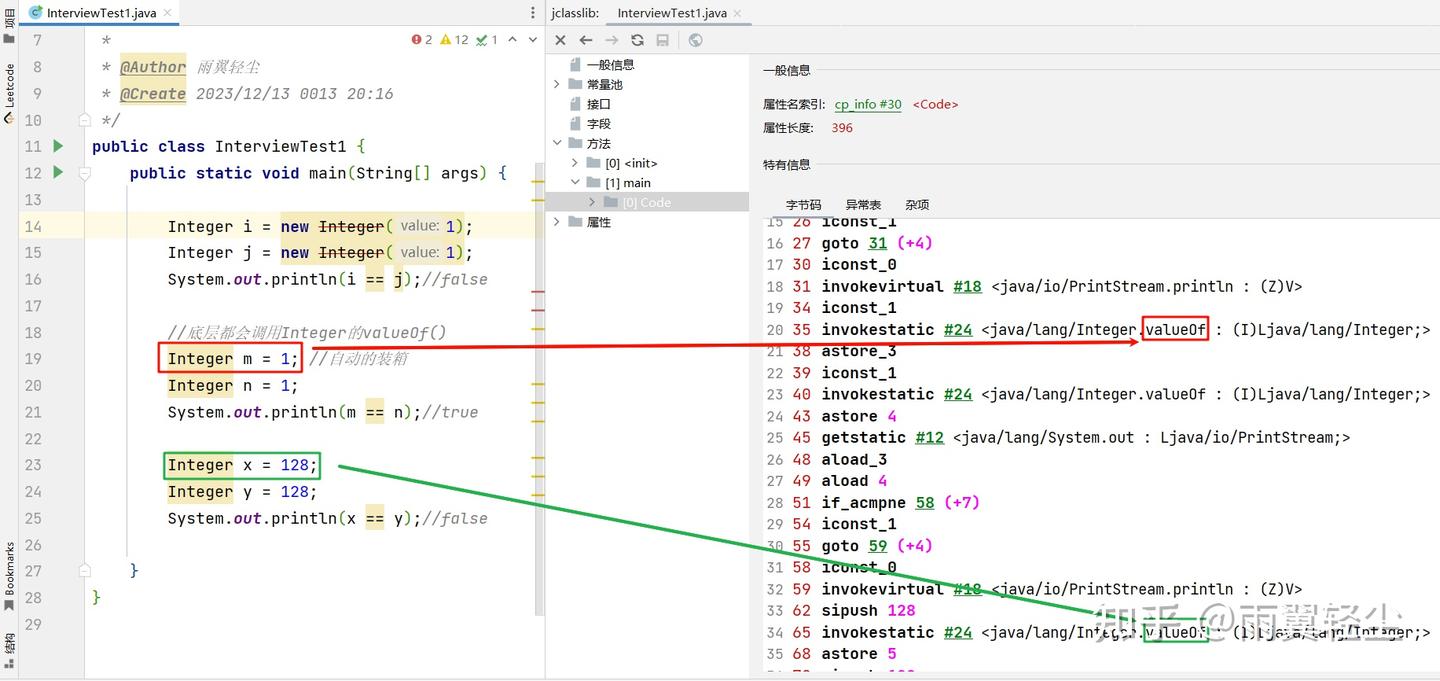This screenshot has height=681, width=1440.
Task: Collapse main method fold marker at line 12
Action: coord(85,173)
